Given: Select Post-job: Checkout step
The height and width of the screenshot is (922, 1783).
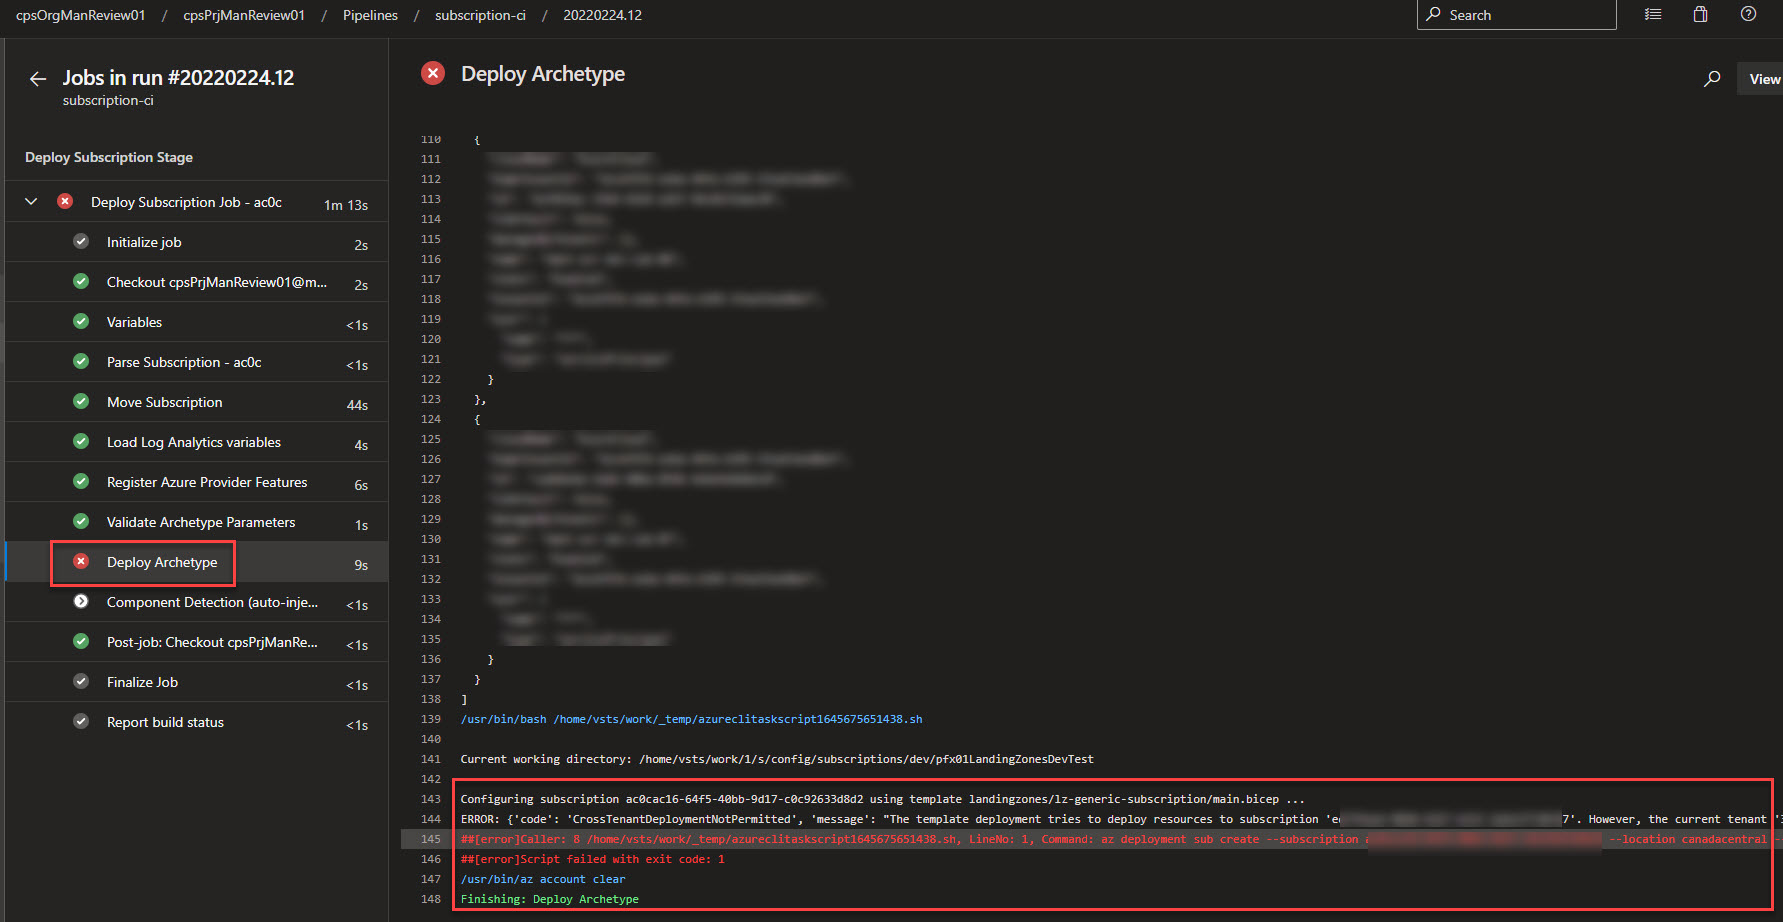Looking at the screenshot, I should click(197, 642).
